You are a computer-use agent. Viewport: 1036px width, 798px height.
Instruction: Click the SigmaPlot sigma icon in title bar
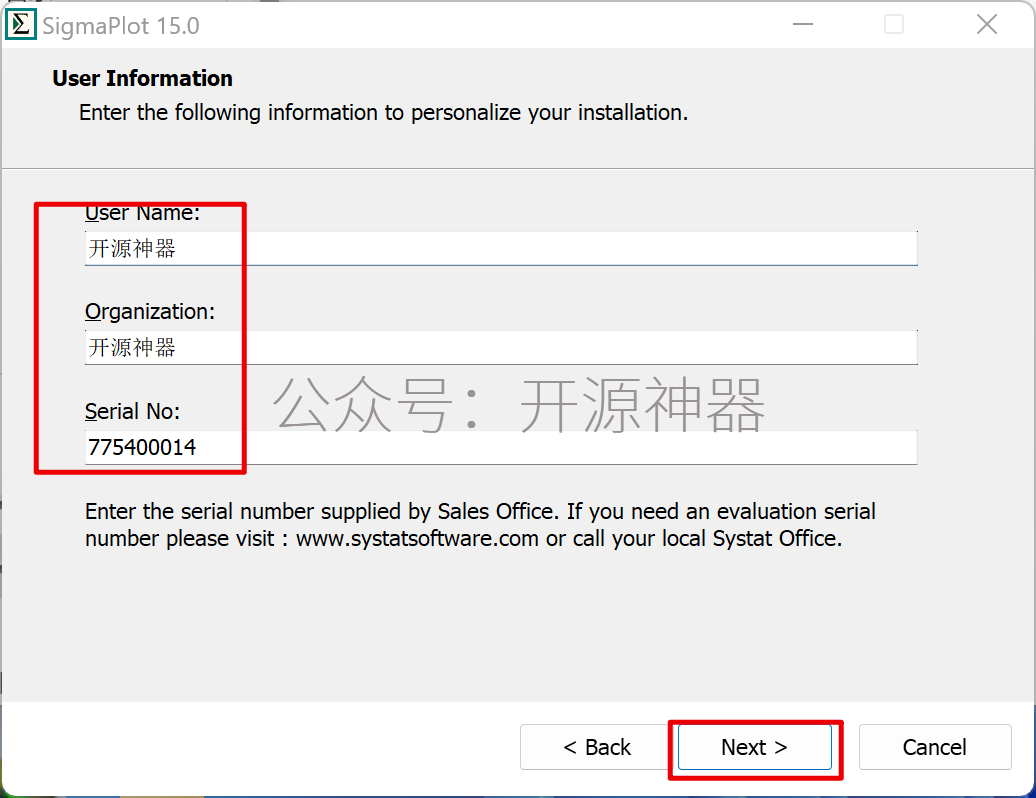point(20,25)
